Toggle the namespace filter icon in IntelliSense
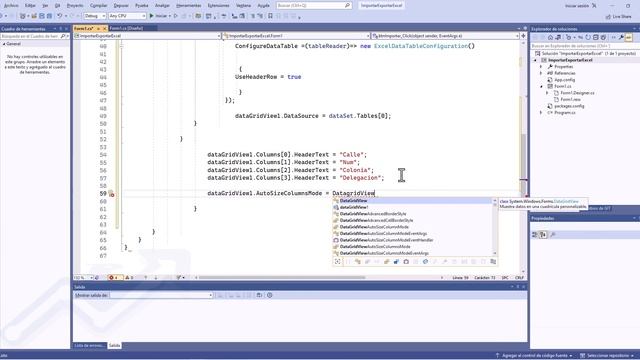Viewport: 640px width, 360px height. point(348,262)
